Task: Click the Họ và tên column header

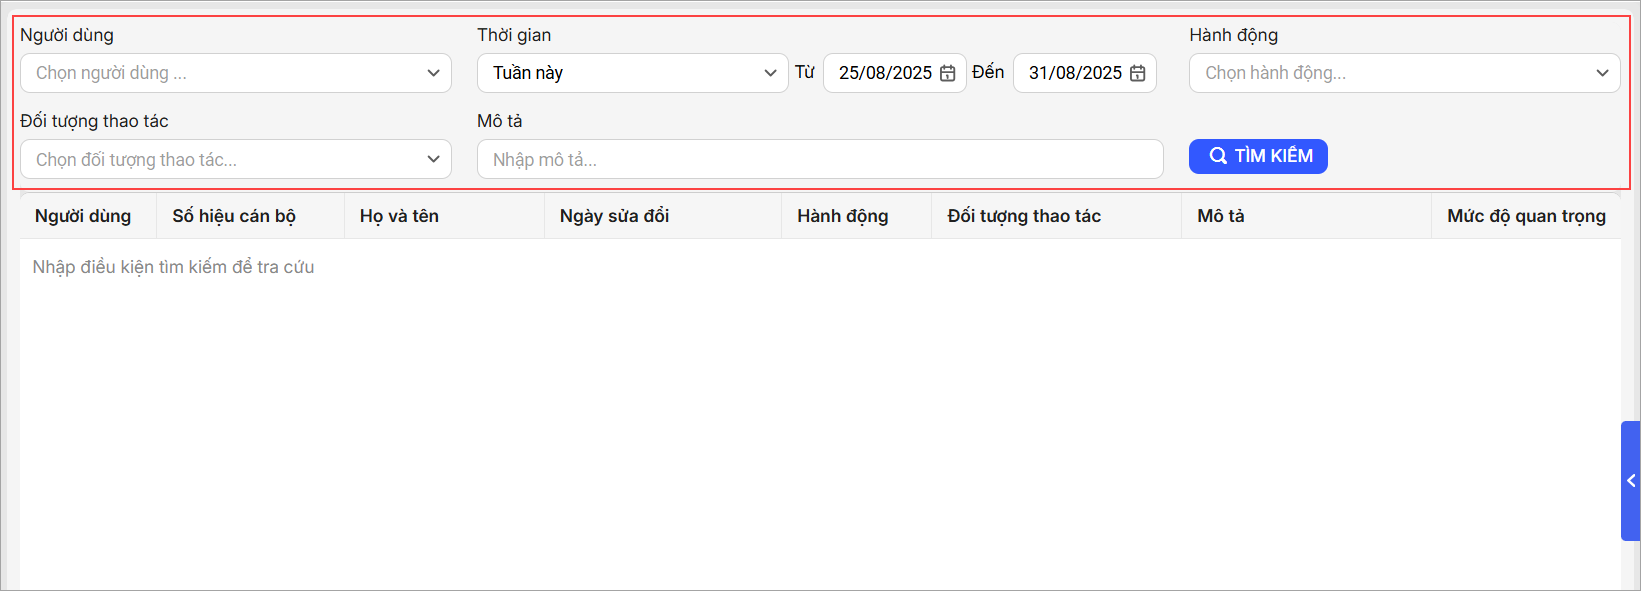Action: tap(399, 216)
